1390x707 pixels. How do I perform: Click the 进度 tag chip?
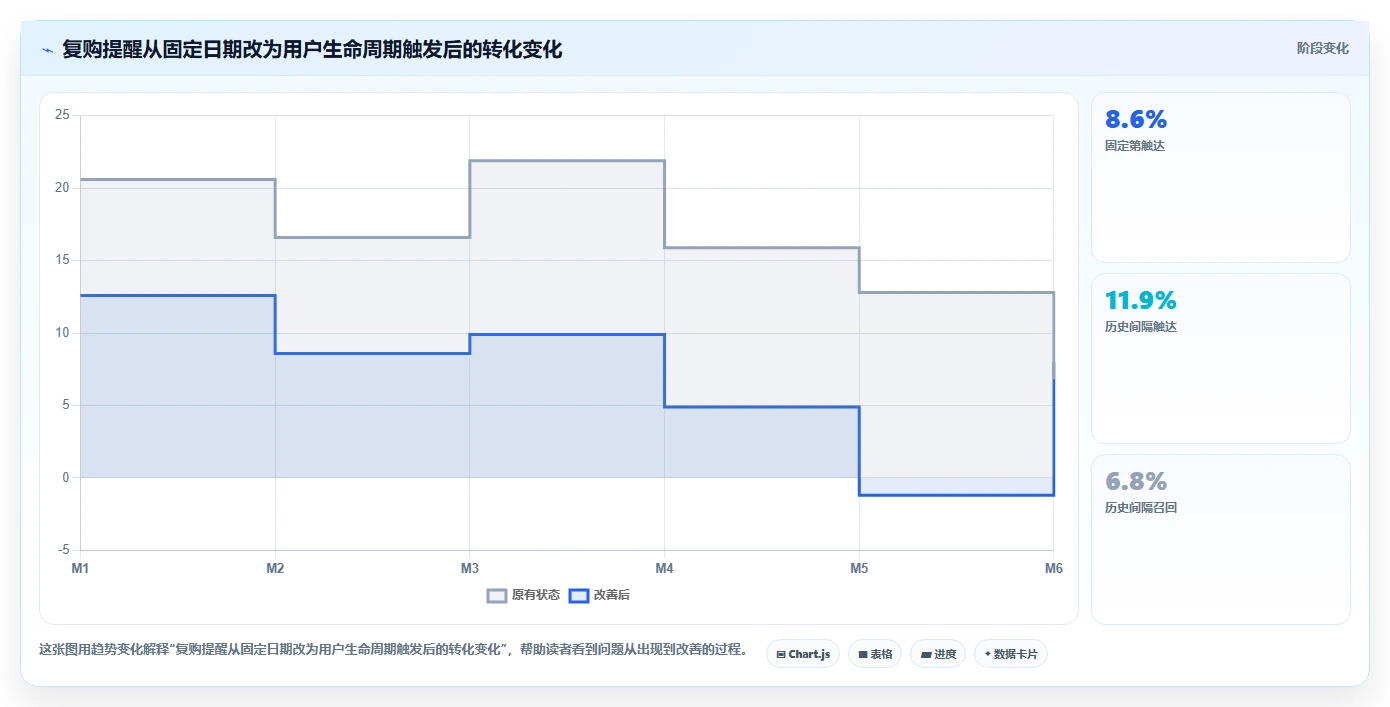tap(938, 654)
